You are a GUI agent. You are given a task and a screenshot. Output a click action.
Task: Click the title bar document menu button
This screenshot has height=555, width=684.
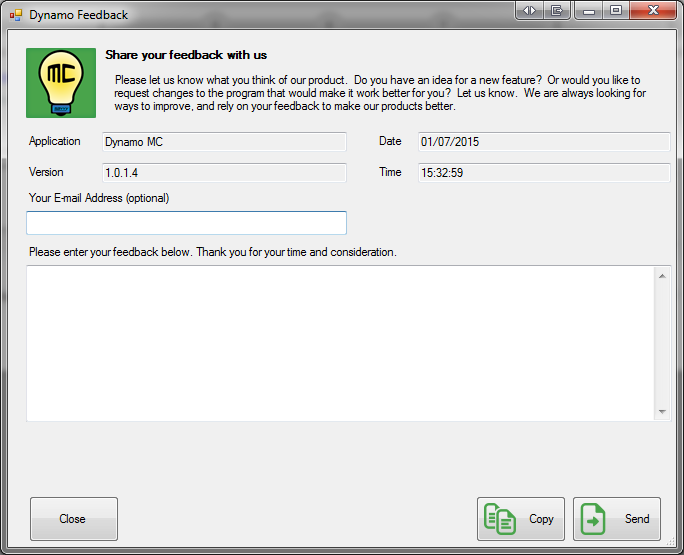(557, 10)
